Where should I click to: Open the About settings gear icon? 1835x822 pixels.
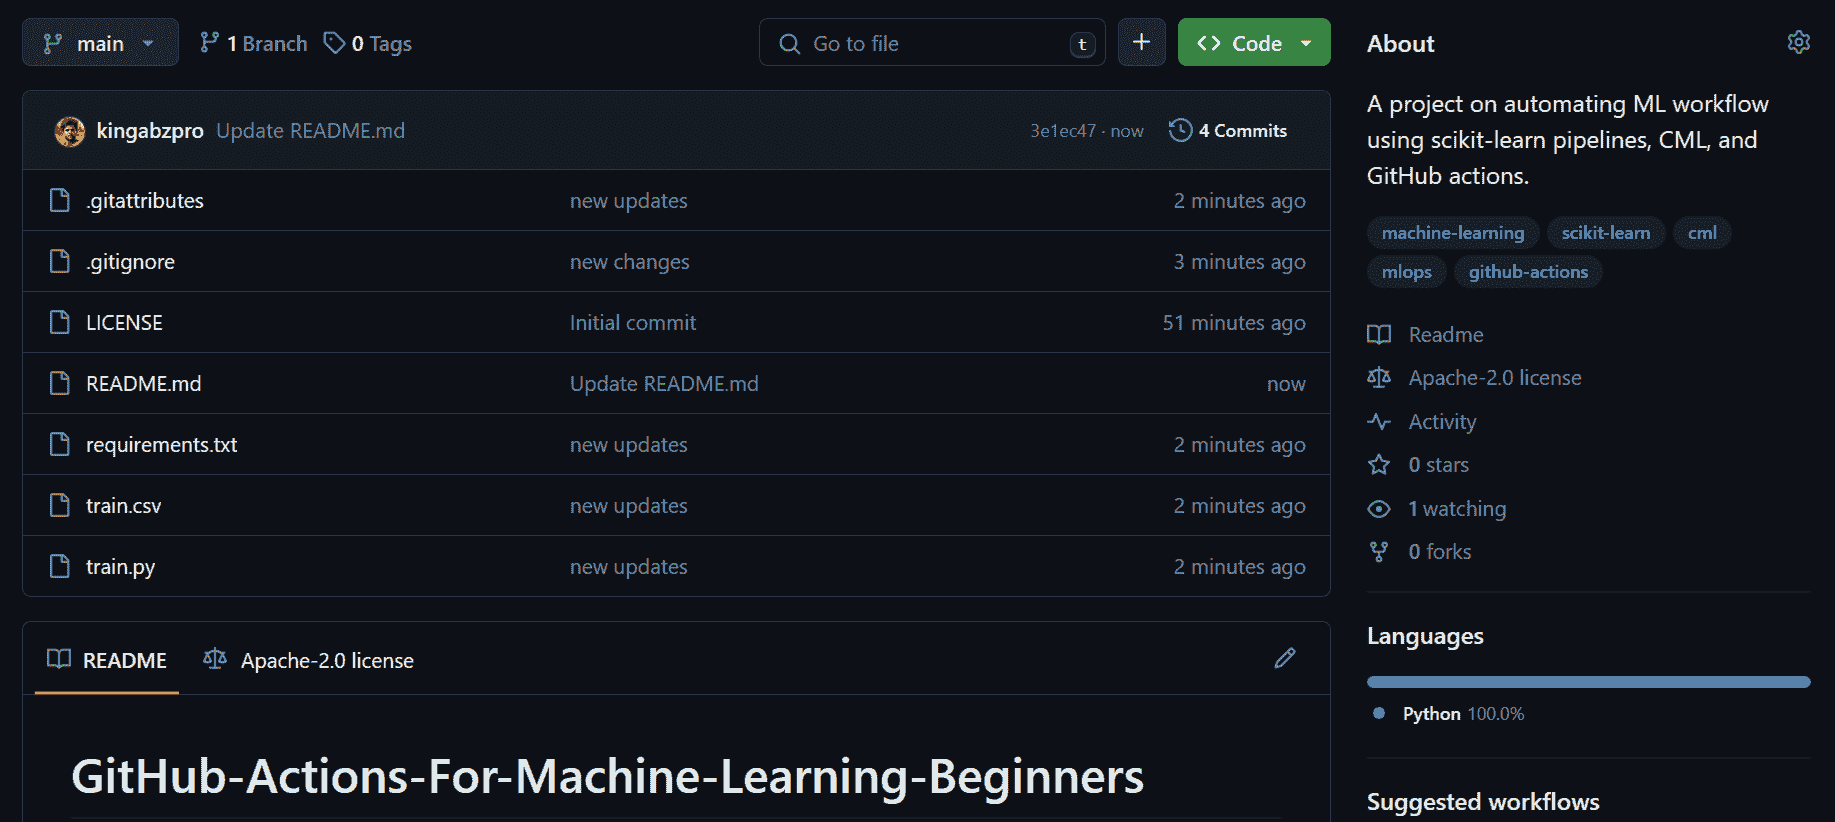tap(1798, 42)
